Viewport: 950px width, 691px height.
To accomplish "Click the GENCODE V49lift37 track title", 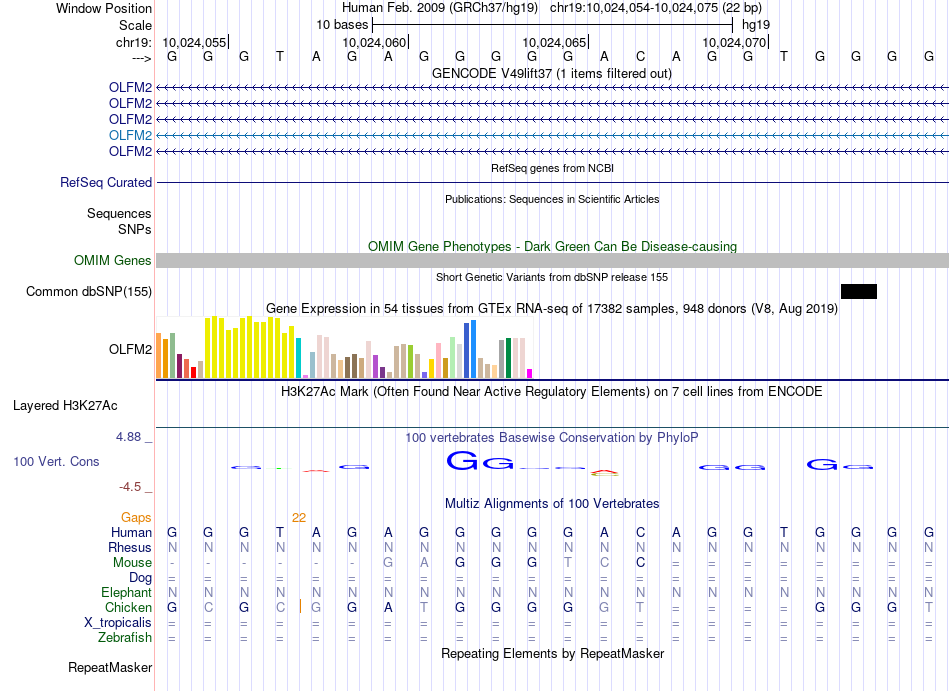I will click(552, 73).
